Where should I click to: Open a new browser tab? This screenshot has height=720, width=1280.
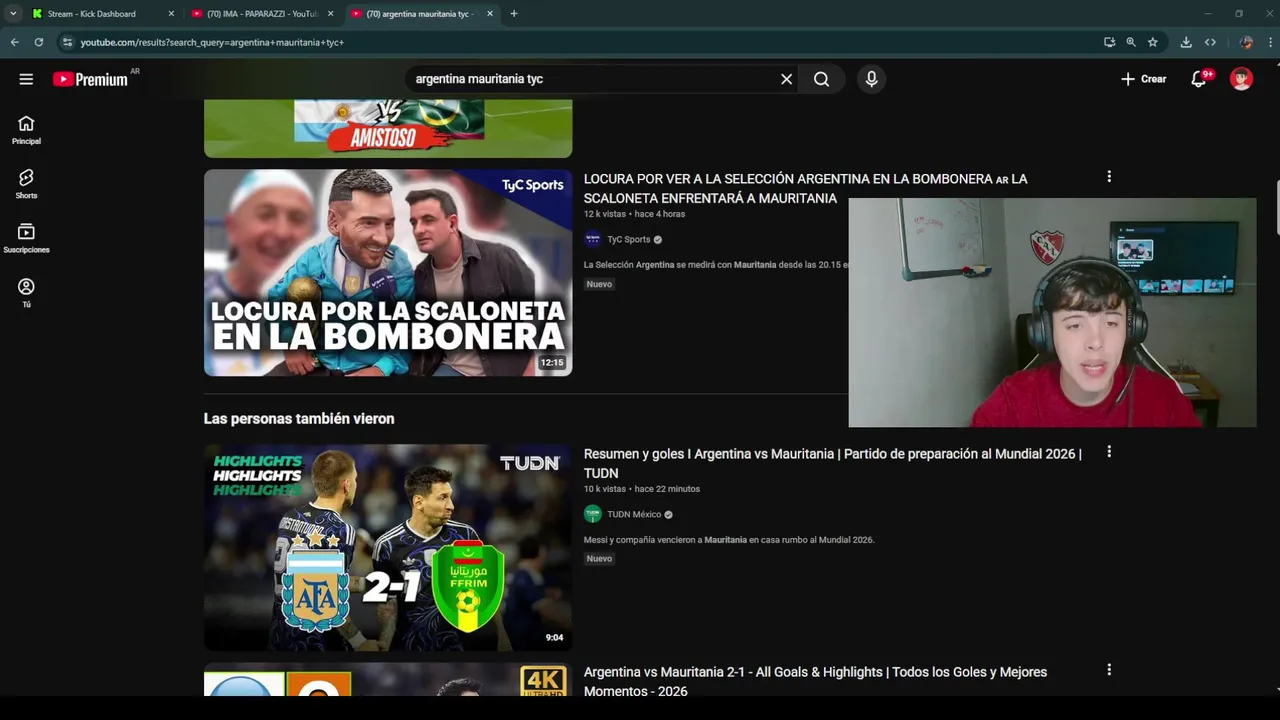click(514, 14)
